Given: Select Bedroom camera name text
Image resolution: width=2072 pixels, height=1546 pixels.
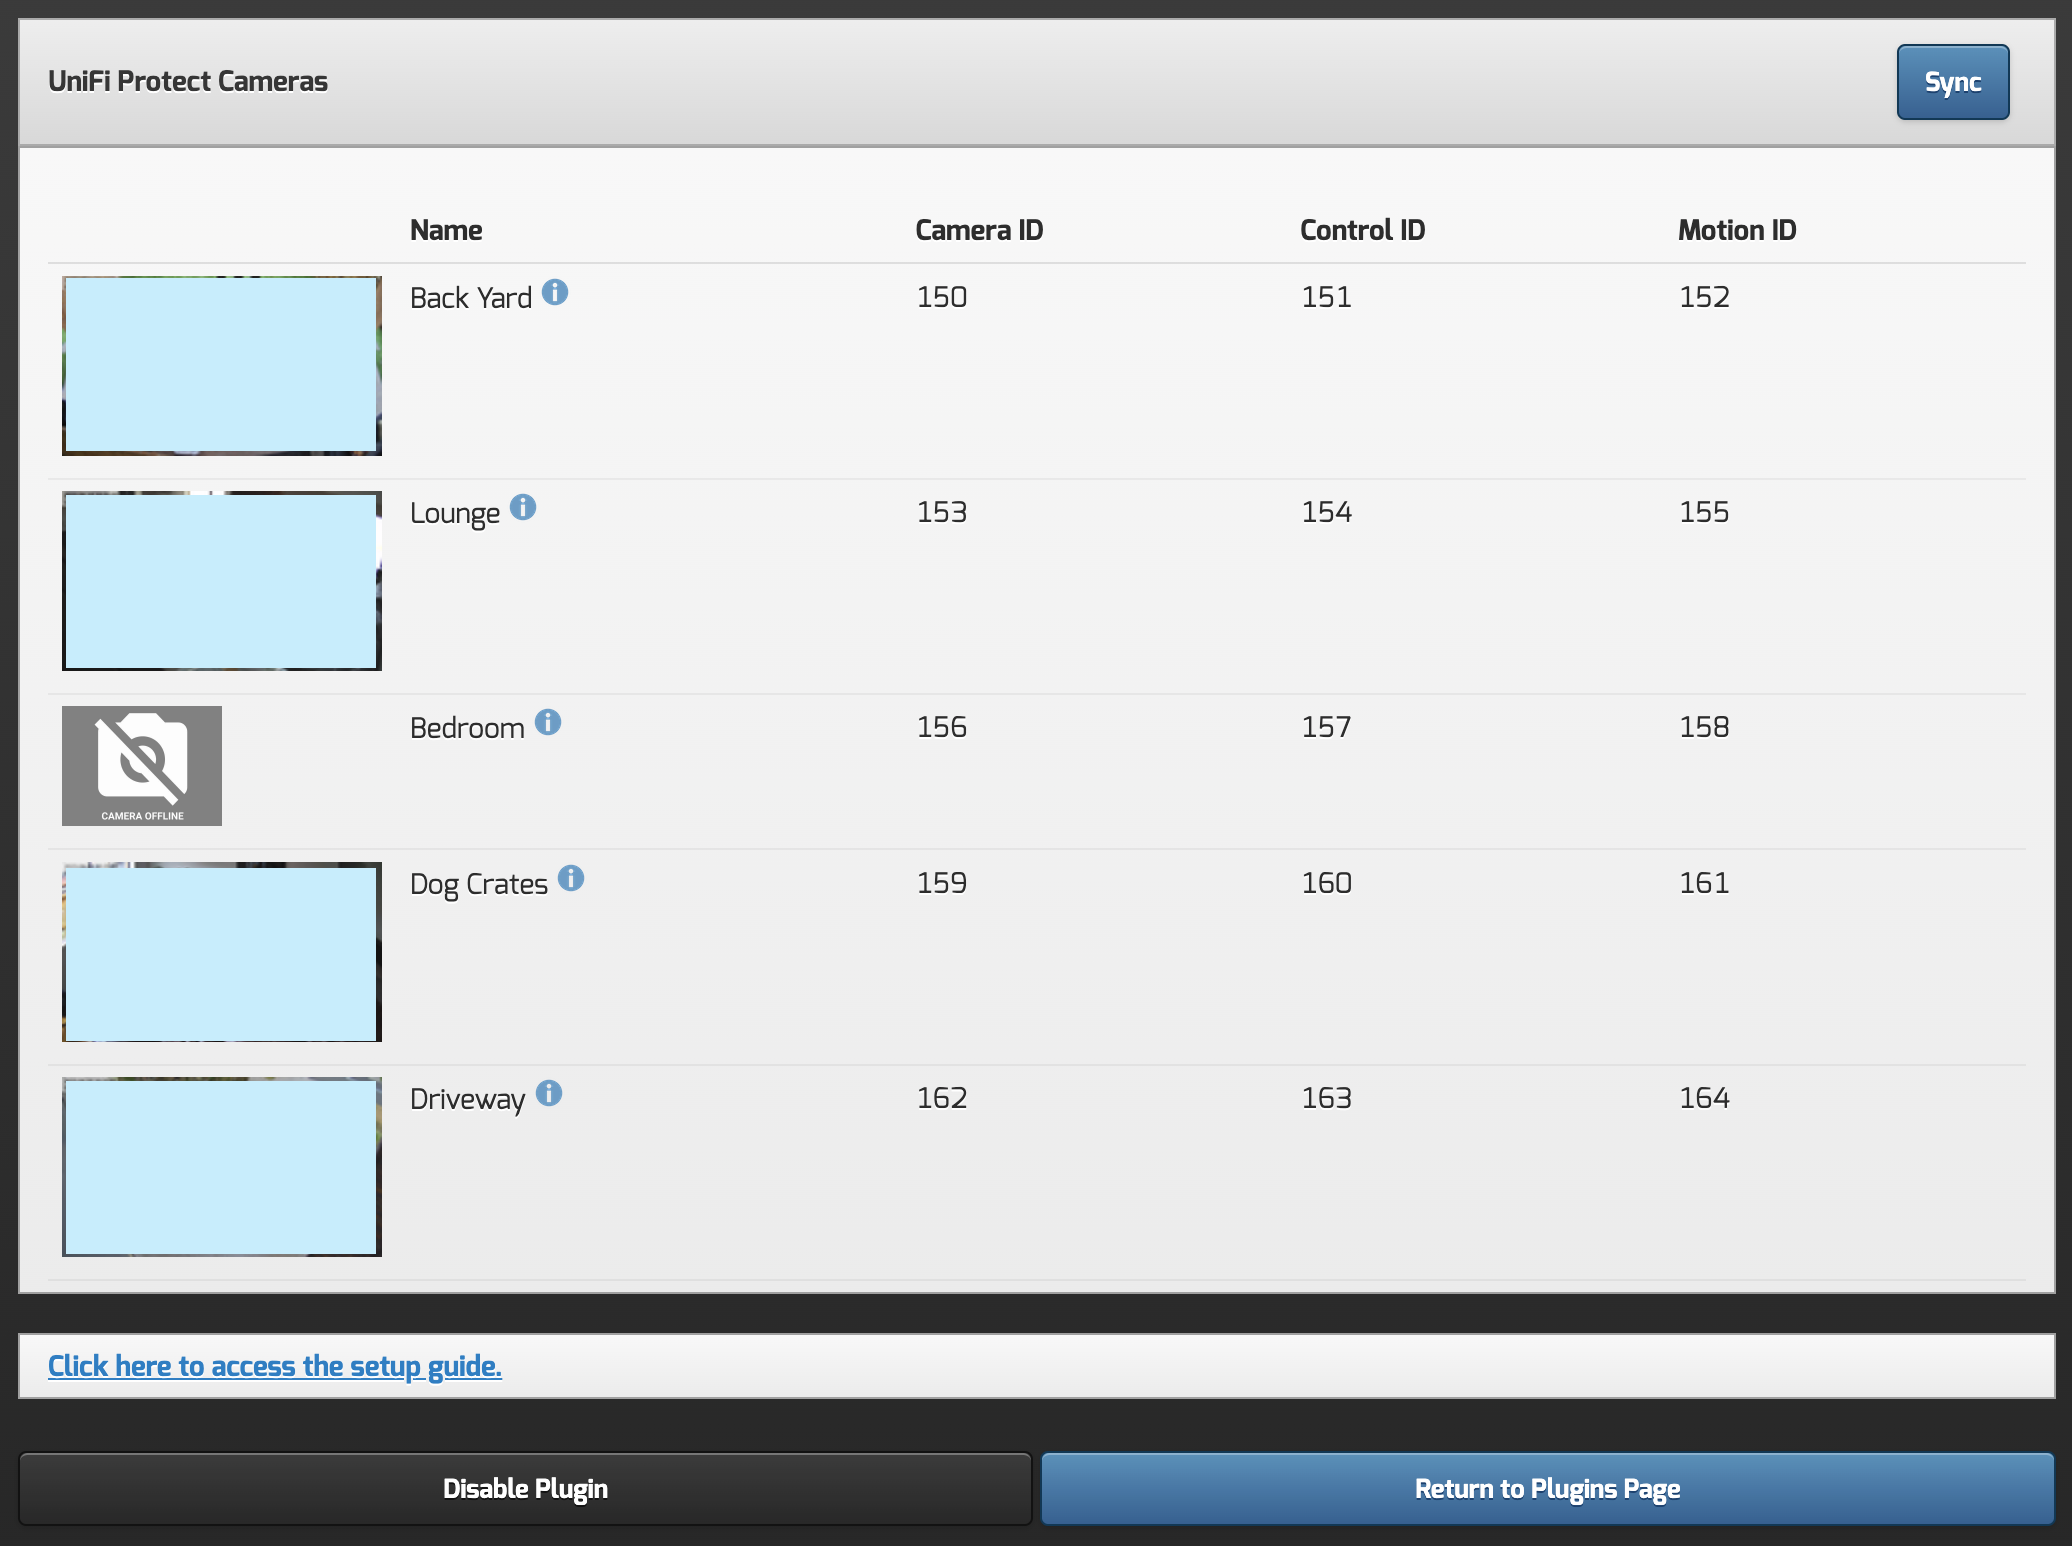Looking at the screenshot, I should [x=467, y=728].
